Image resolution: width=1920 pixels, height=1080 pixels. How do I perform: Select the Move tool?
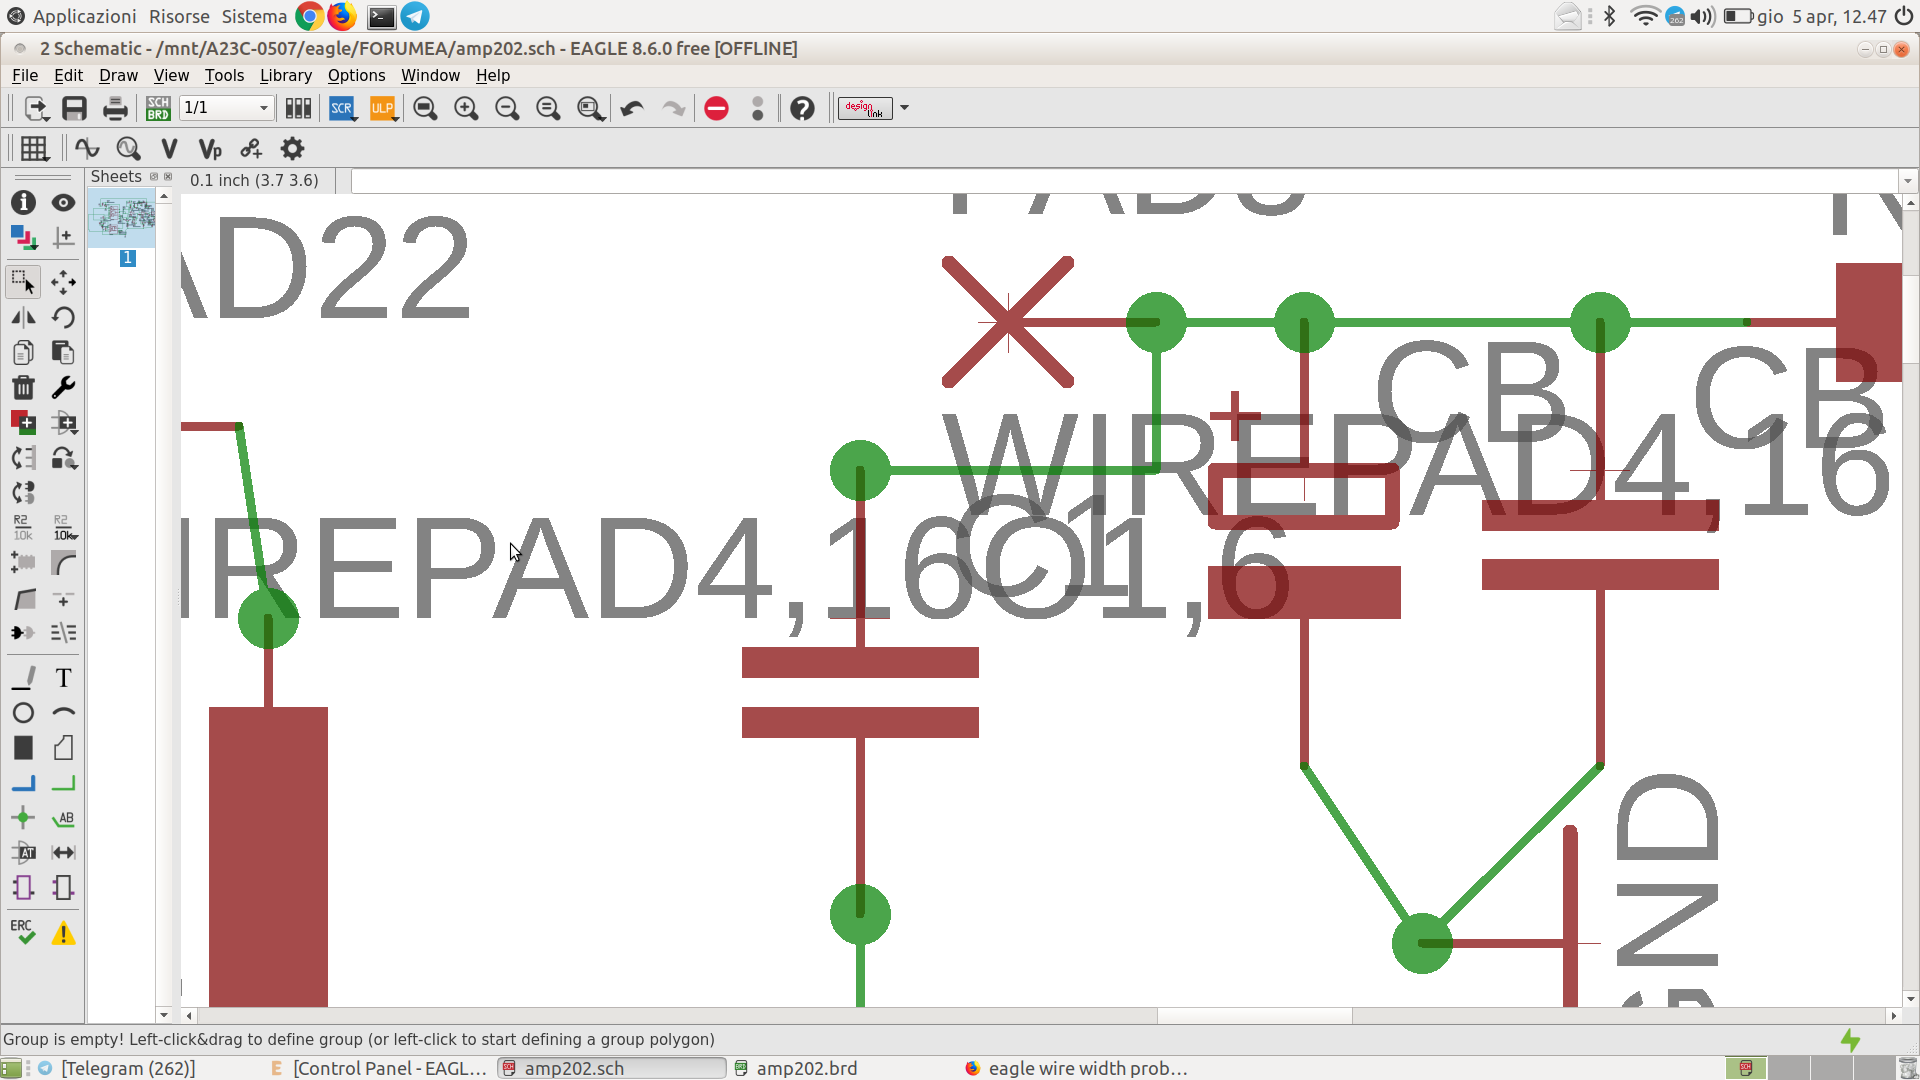(x=63, y=283)
